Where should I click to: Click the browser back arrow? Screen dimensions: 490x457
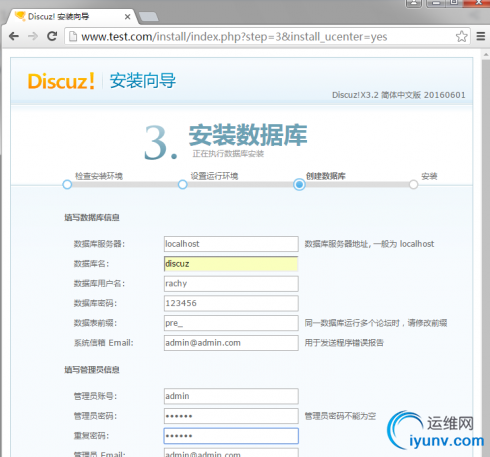[14, 36]
